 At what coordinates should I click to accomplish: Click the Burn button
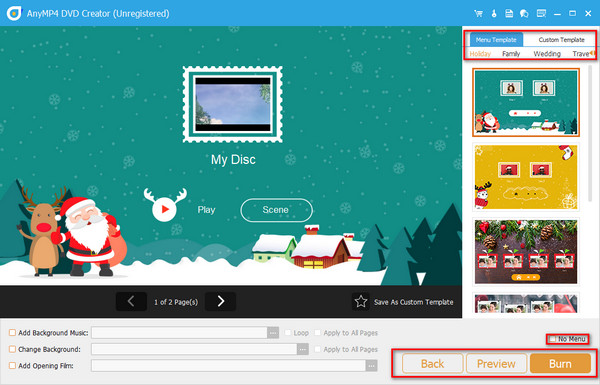560,364
